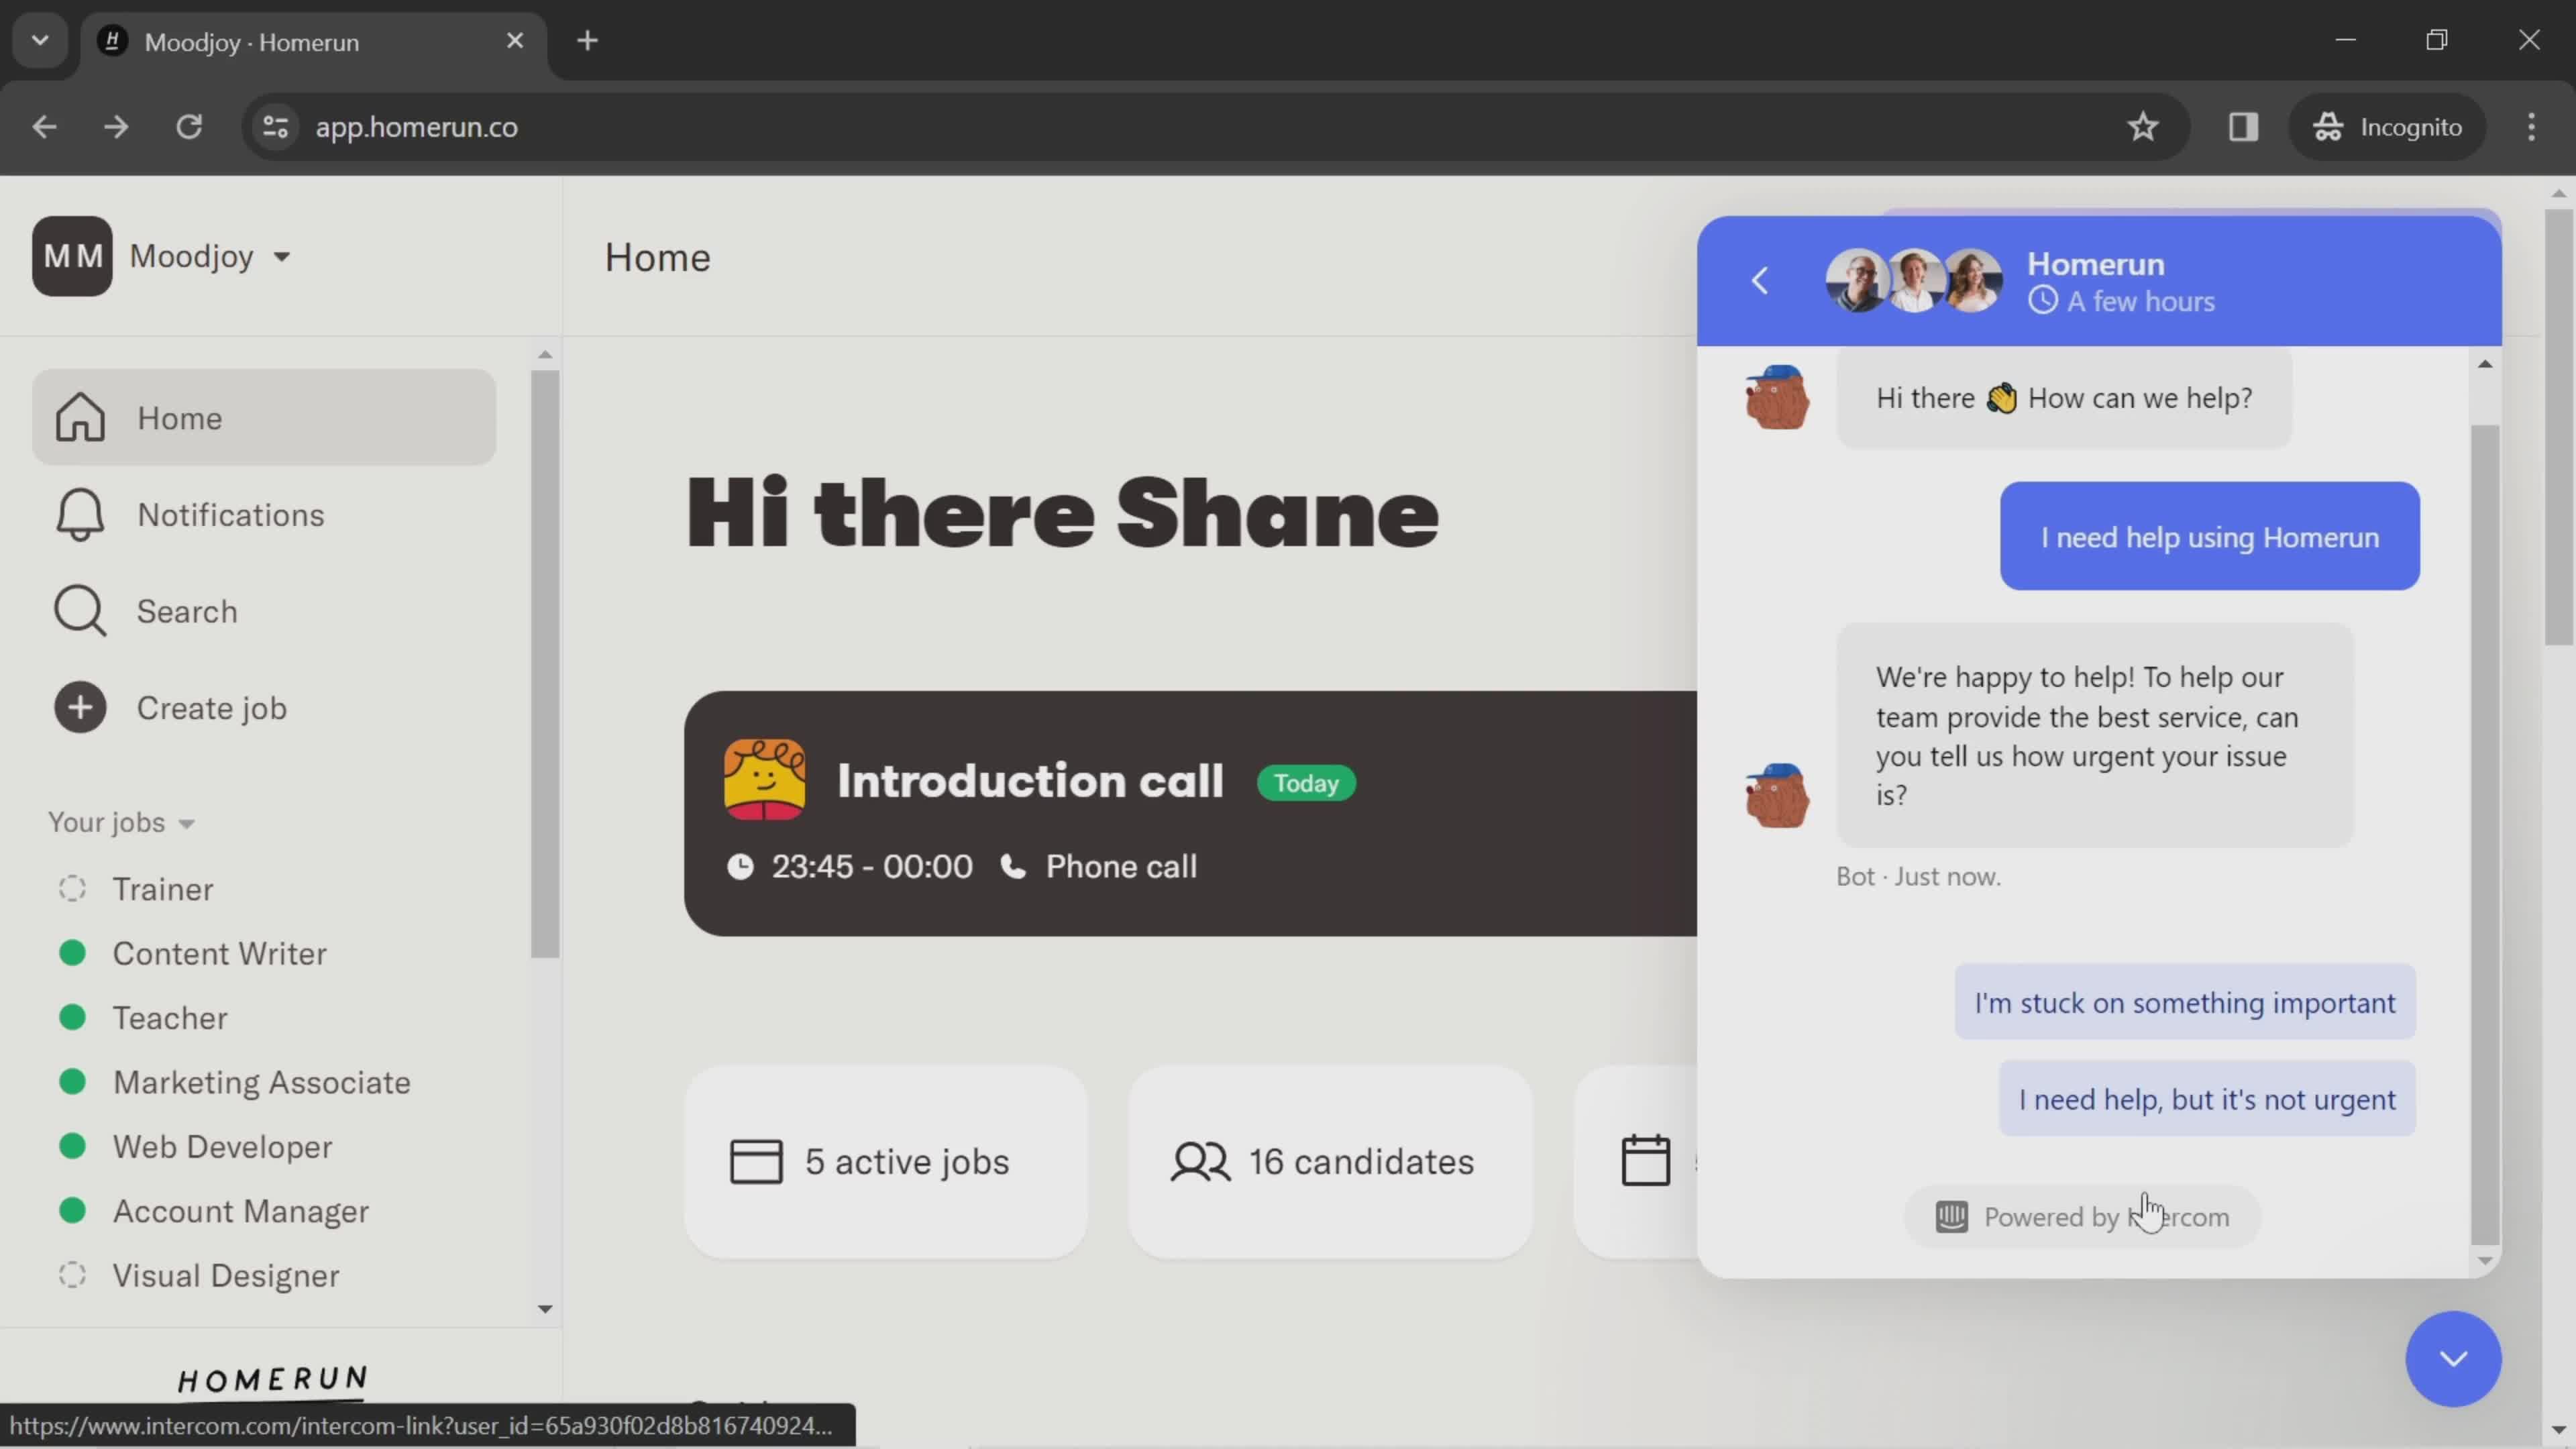Click the bell Notifications icon
This screenshot has width=2576, height=1449.
[79, 515]
